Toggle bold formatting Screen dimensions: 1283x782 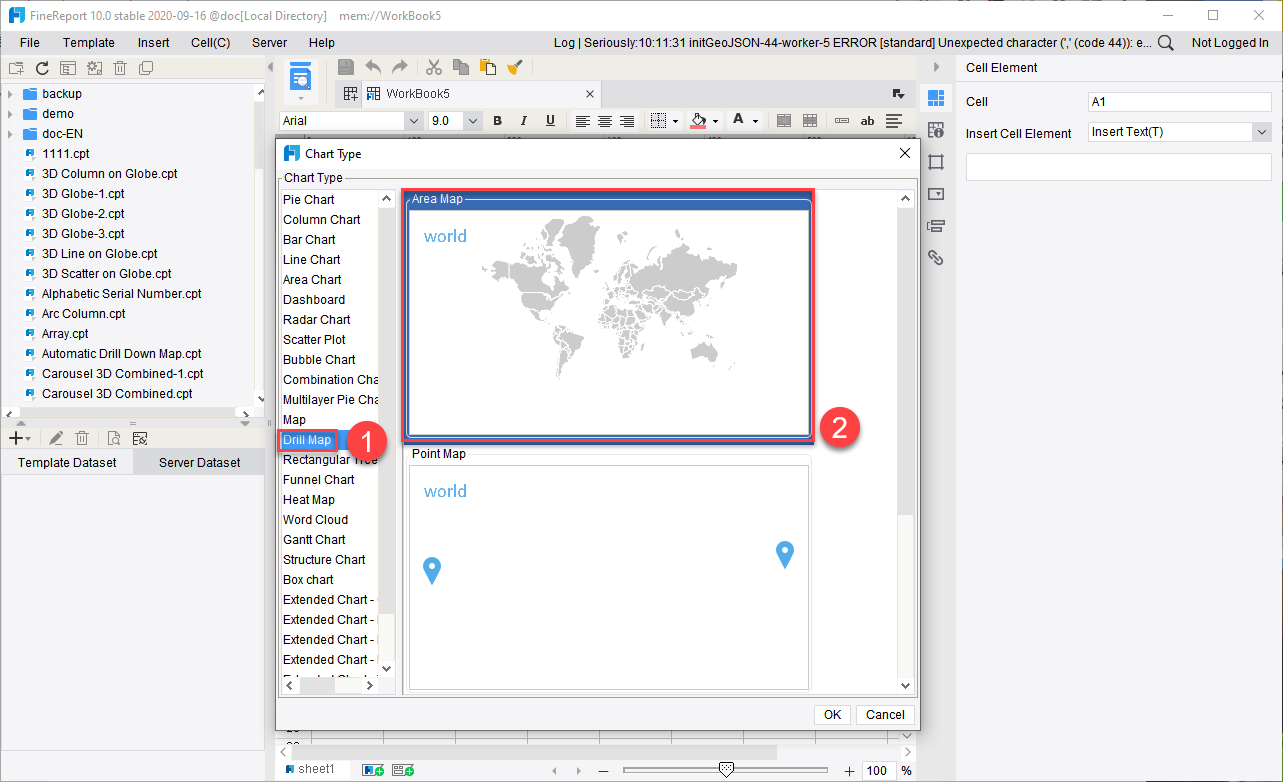pyautogui.click(x=497, y=120)
